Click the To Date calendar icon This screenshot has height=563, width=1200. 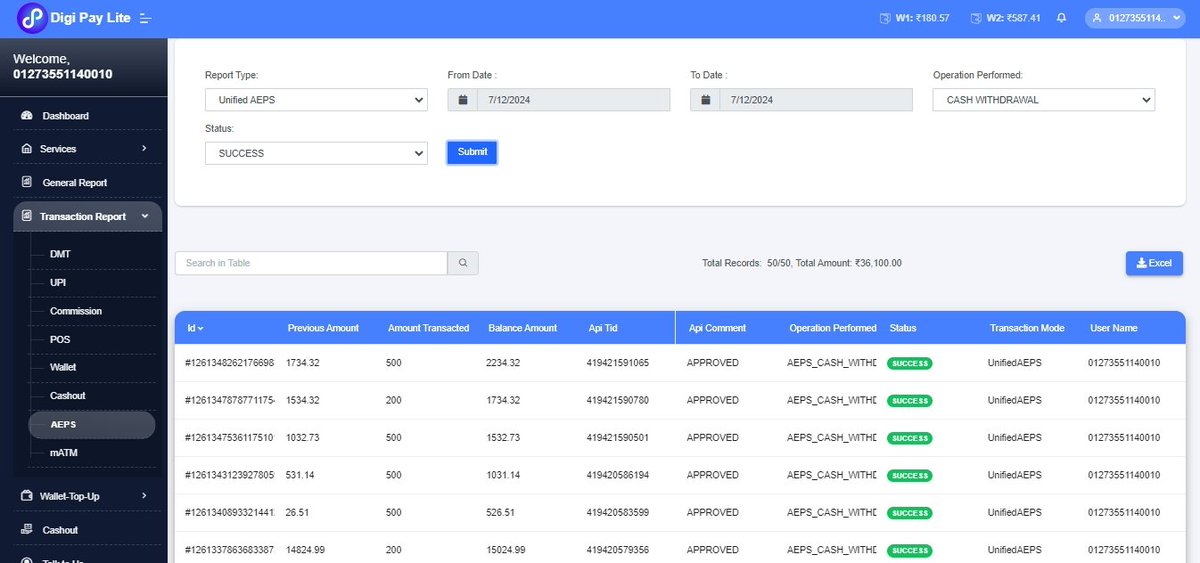point(705,100)
